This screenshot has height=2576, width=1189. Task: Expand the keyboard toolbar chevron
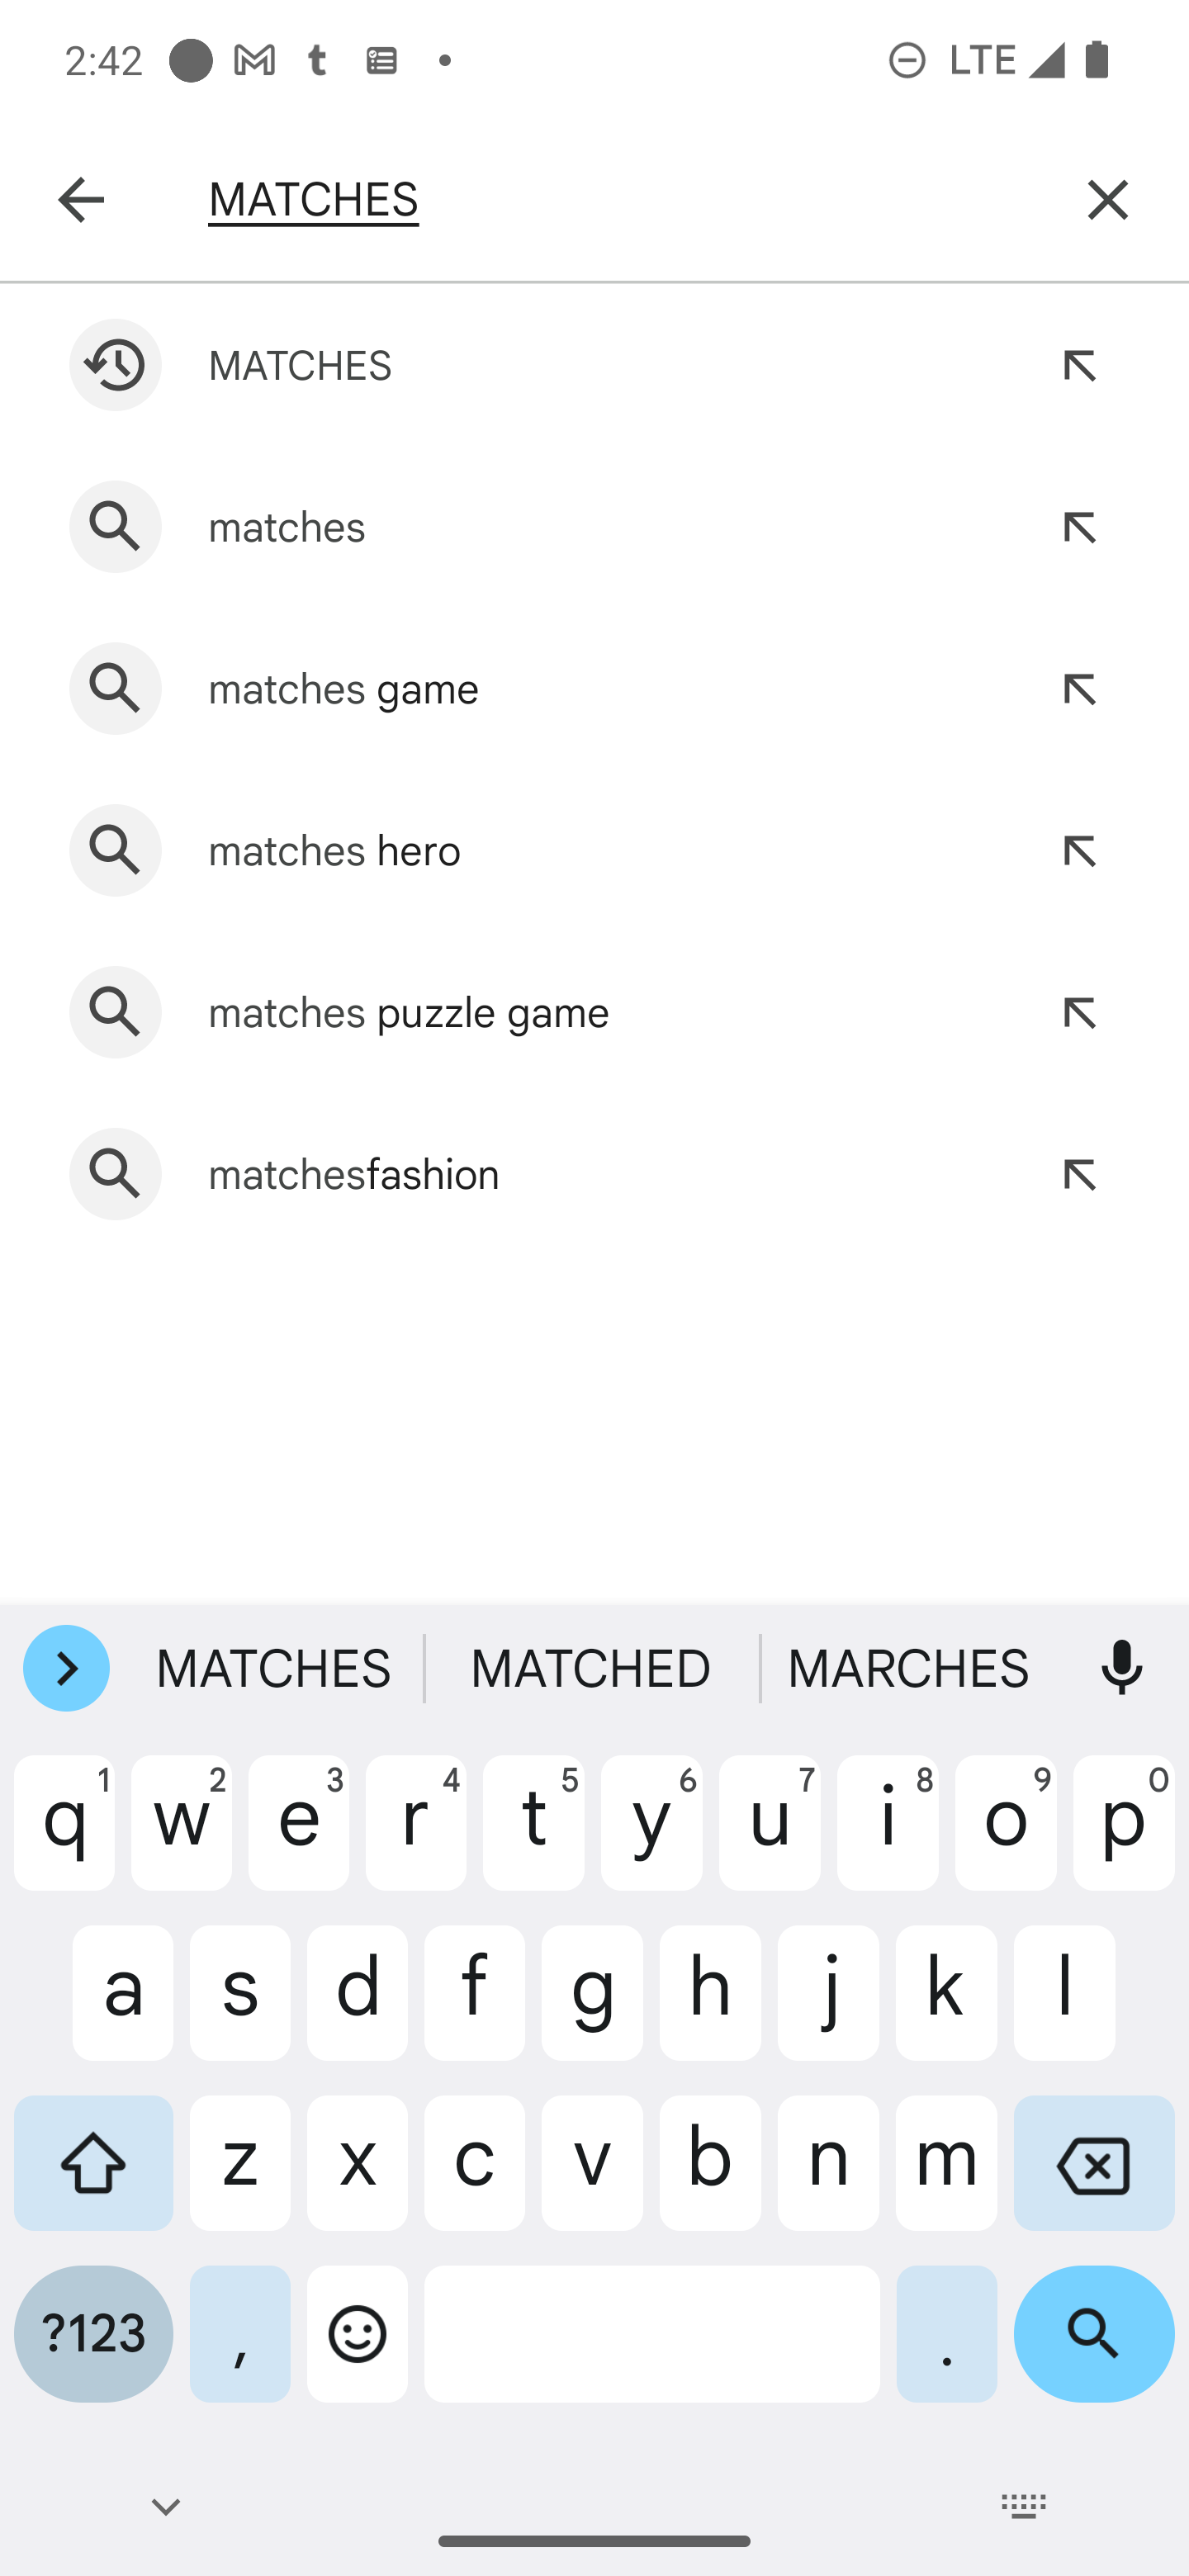coord(66,1668)
